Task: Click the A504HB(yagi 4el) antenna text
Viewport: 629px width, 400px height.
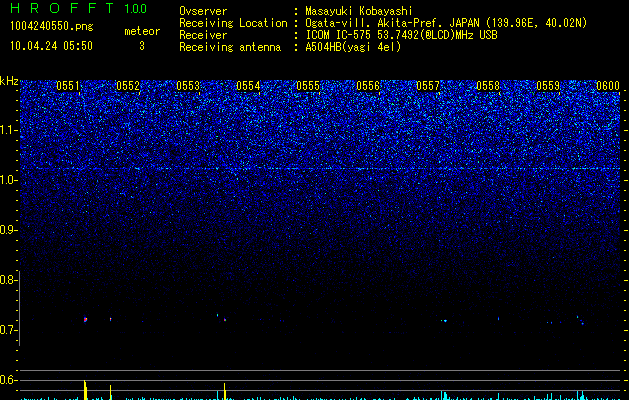Action: pyautogui.click(x=353, y=47)
